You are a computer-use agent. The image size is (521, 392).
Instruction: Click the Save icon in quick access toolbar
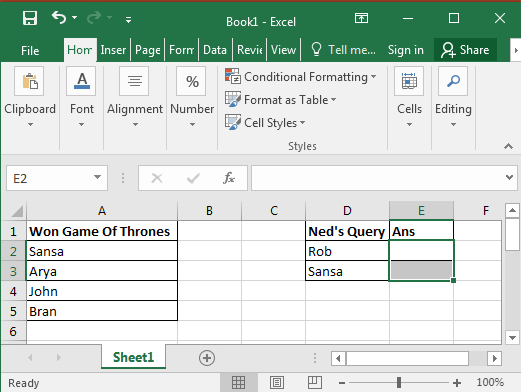pyautogui.click(x=30, y=18)
